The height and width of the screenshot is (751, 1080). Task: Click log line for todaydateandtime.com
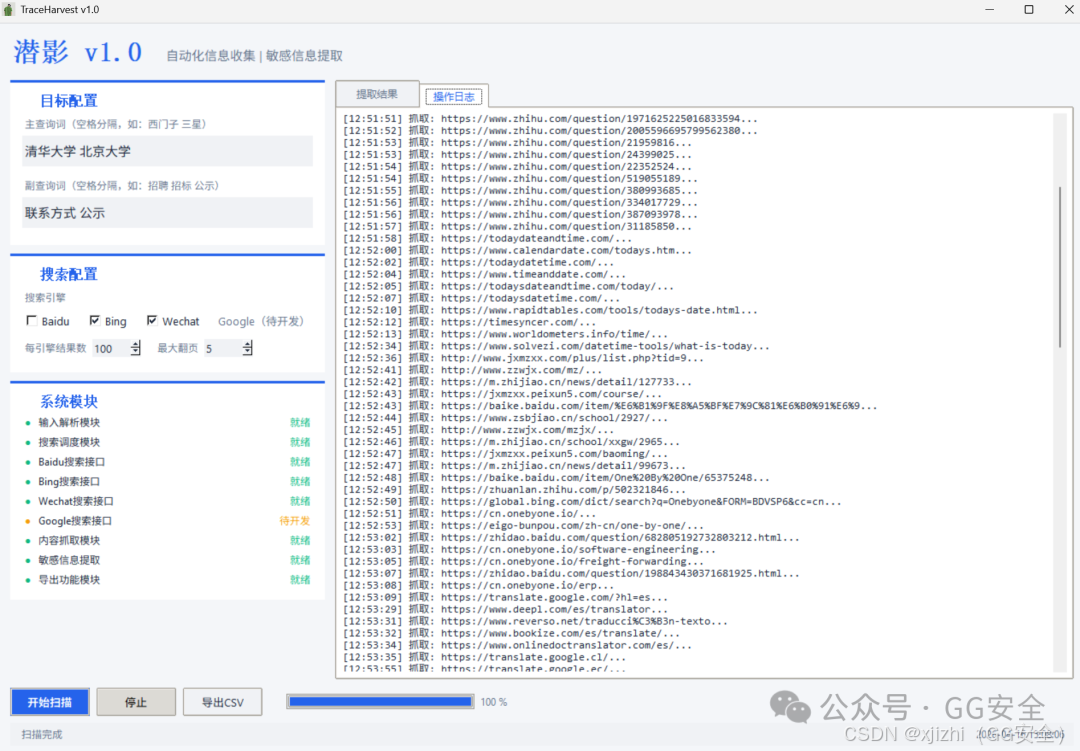pyautogui.click(x=488, y=238)
